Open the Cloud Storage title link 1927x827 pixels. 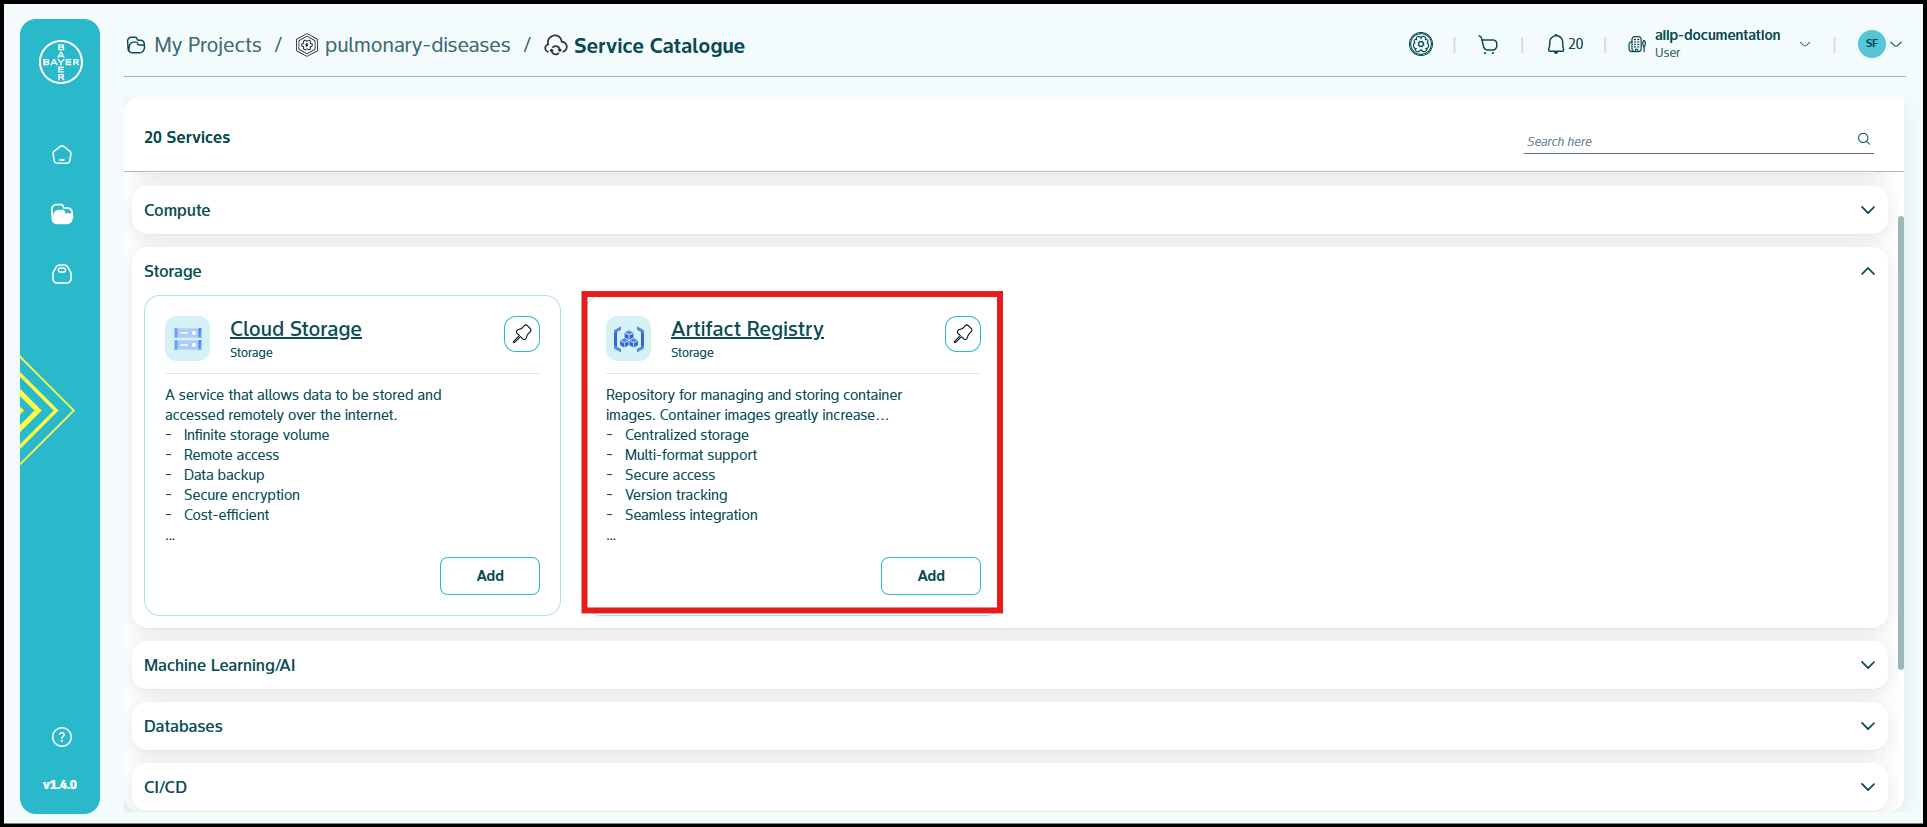click(x=295, y=329)
